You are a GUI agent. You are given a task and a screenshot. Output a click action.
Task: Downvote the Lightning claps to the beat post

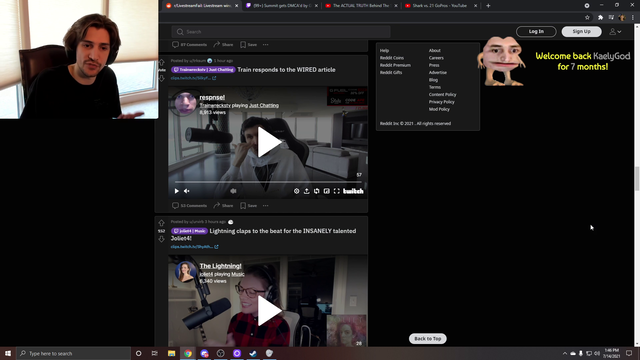[162, 238]
